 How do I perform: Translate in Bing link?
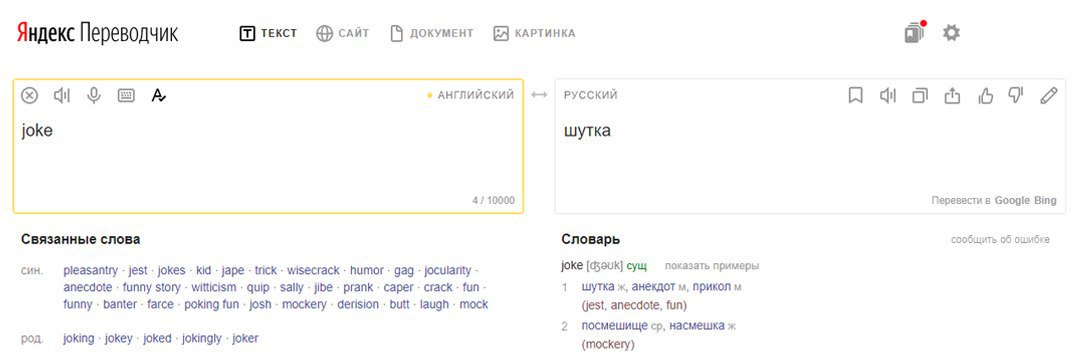tap(1045, 200)
